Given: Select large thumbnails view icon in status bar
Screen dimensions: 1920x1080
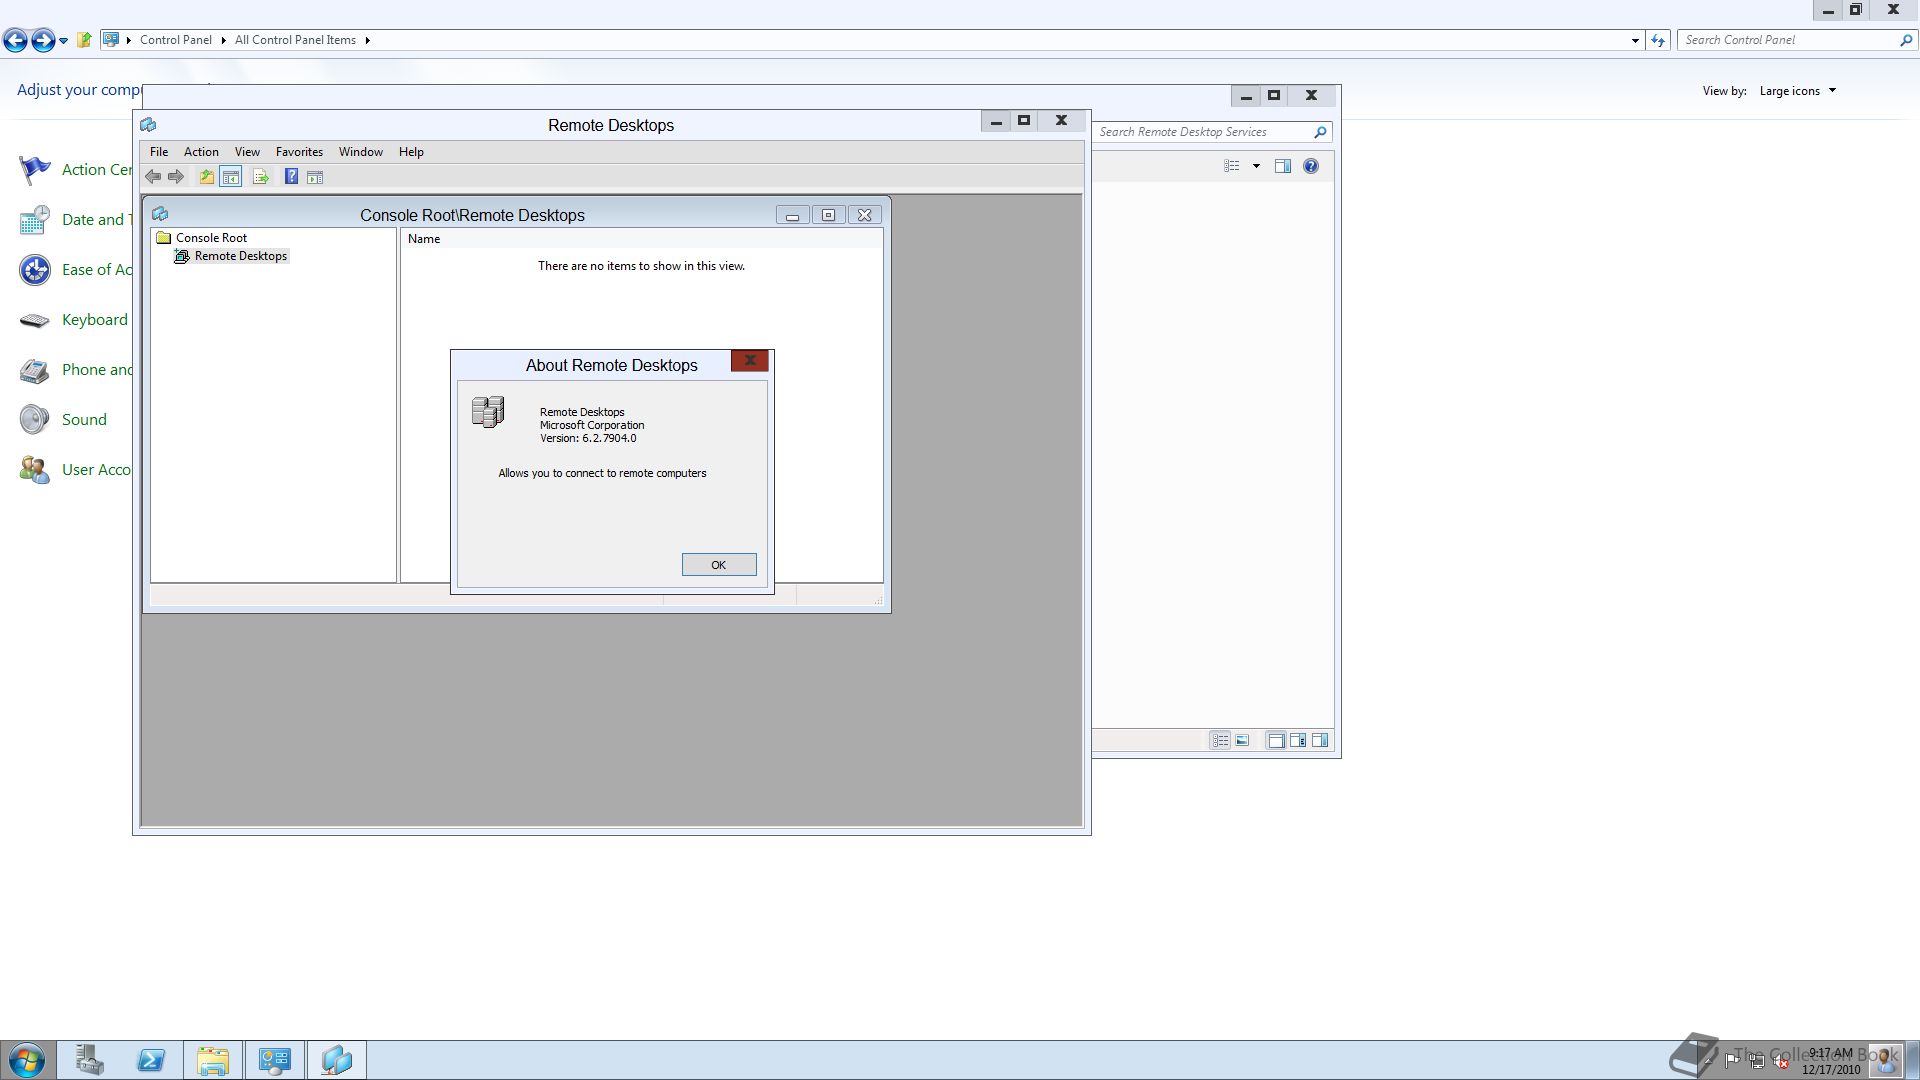Looking at the screenshot, I should point(1243,741).
